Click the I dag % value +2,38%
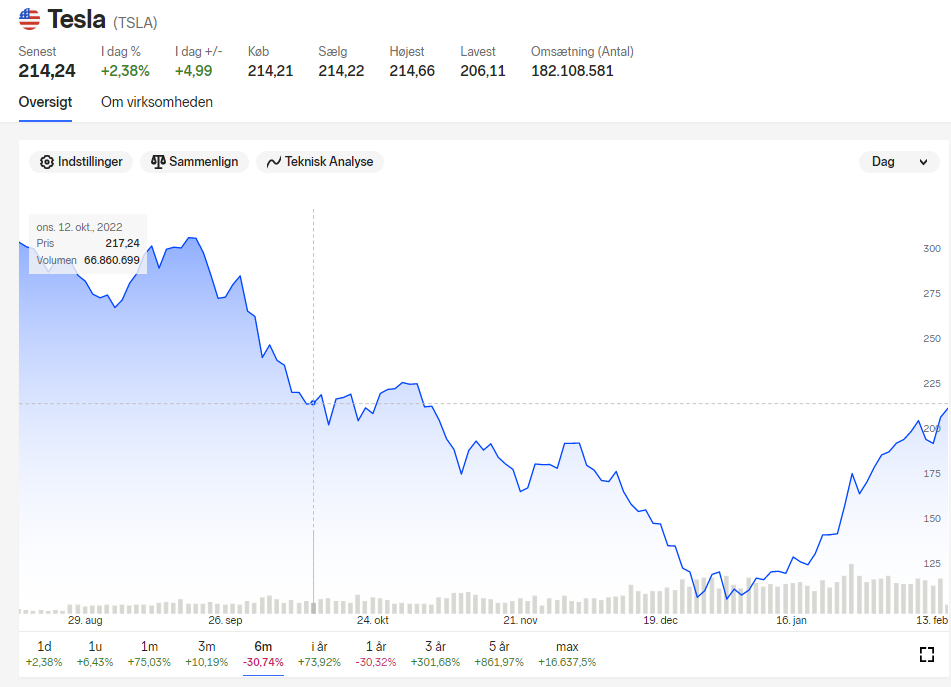Screen dimensions: 951x687 (125, 71)
